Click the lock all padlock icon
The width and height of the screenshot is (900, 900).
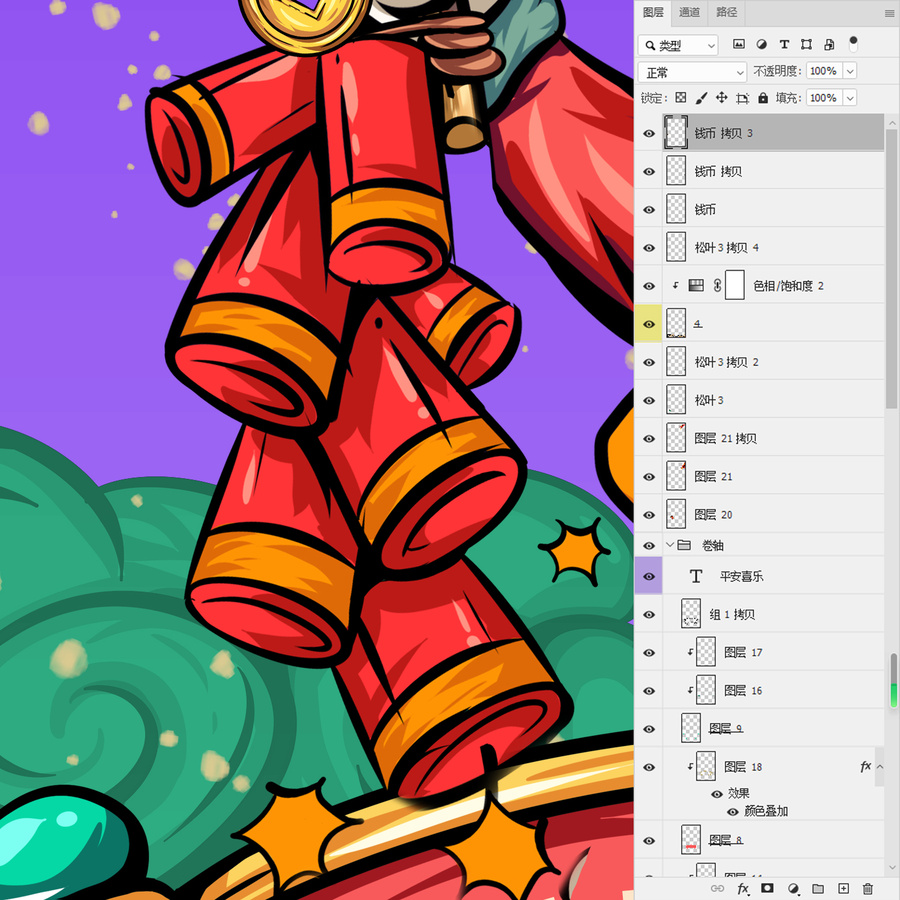[763, 98]
